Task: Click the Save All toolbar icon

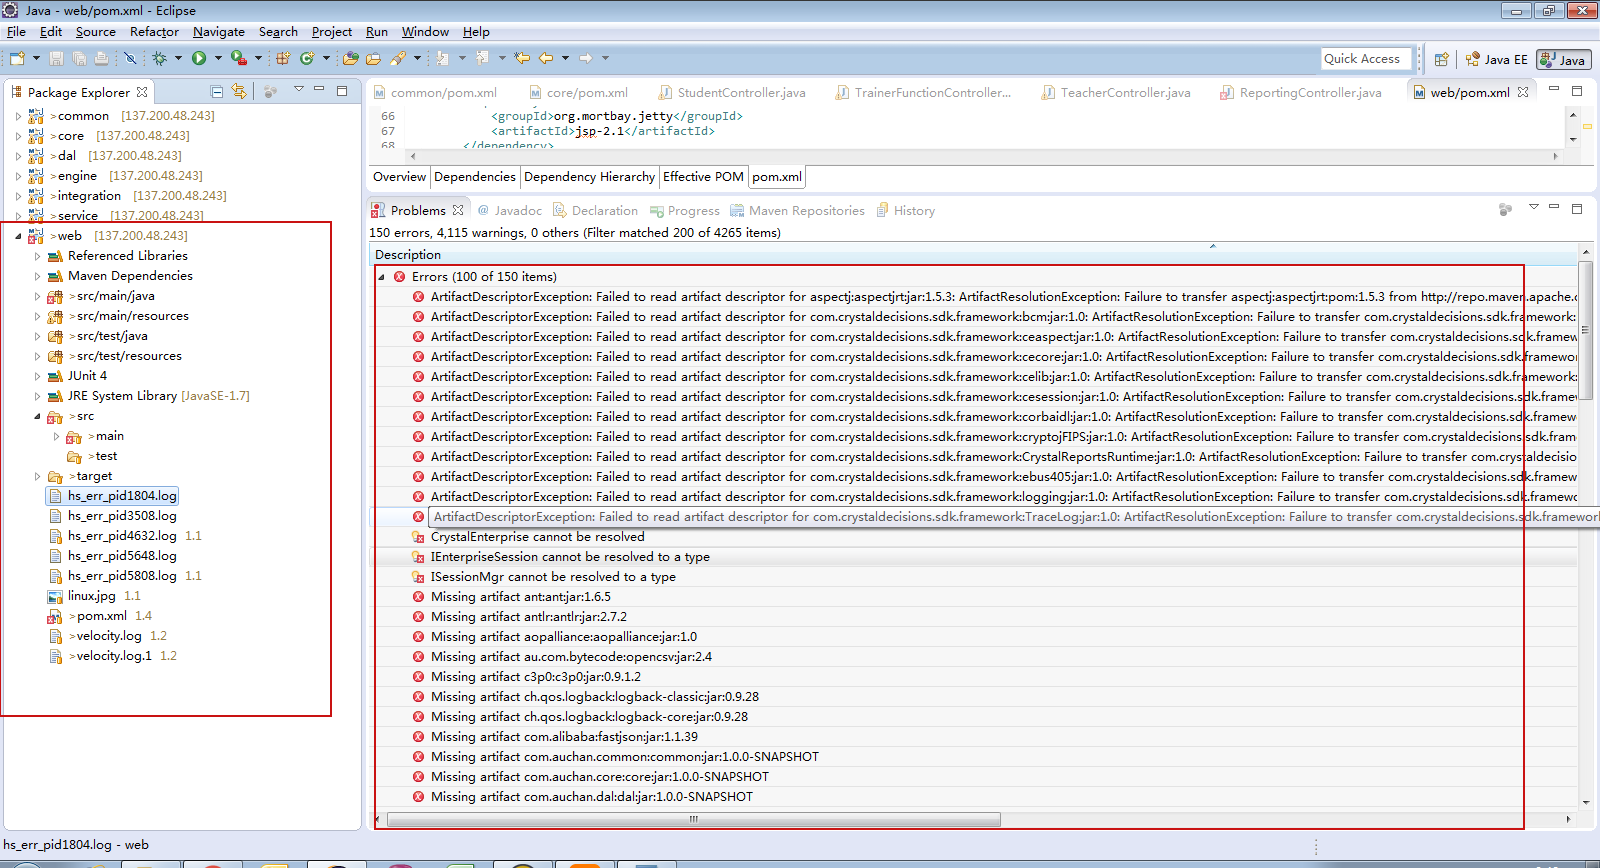Action: click(79, 59)
